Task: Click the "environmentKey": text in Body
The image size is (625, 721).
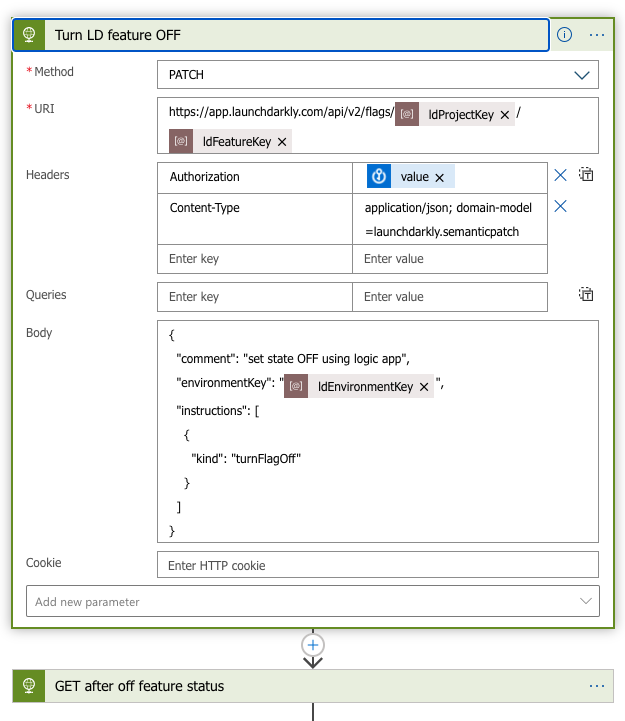Action: [x=225, y=383]
